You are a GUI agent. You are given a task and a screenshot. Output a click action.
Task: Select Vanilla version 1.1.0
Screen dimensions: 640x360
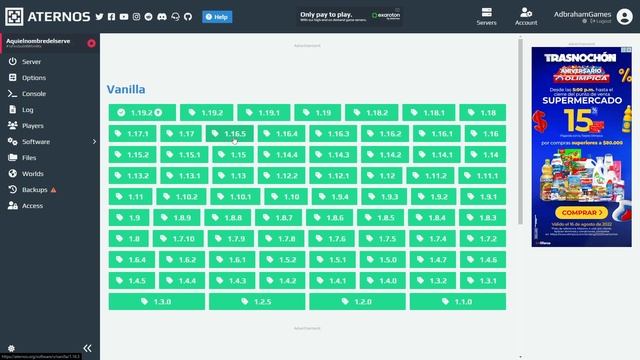(x=458, y=302)
